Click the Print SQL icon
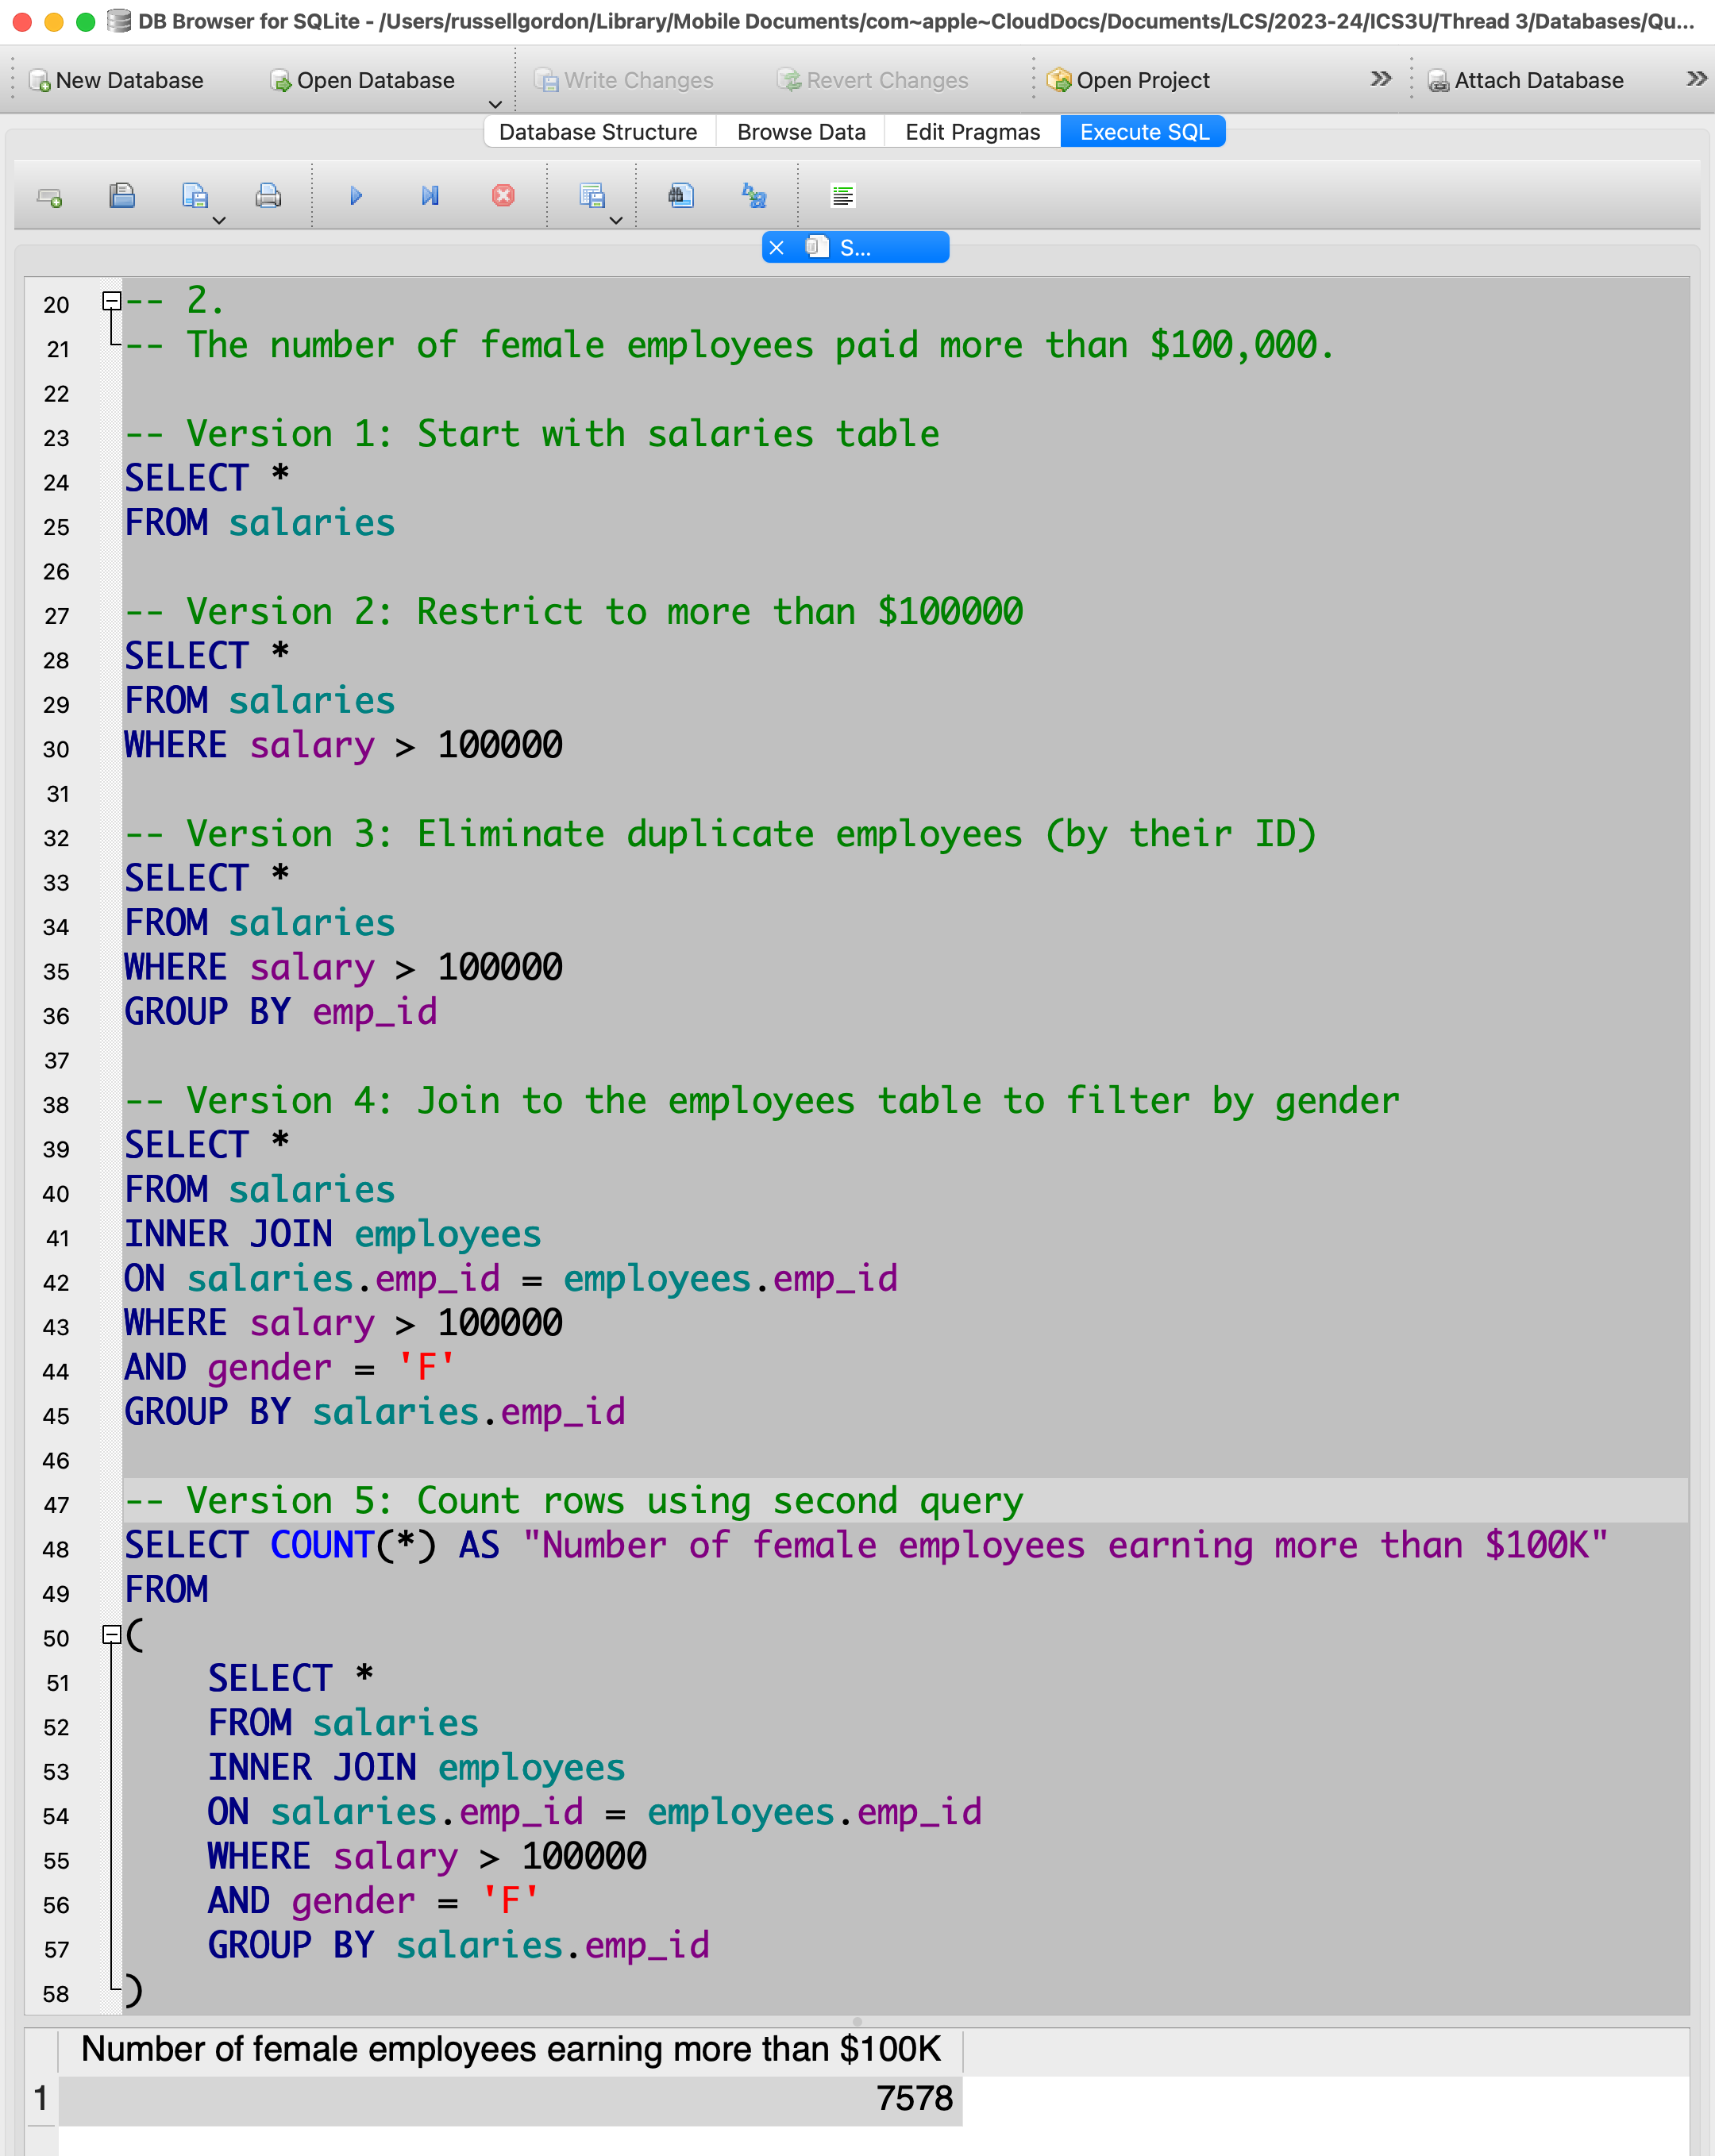1715x2156 pixels. pyautogui.click(x=268, y=196)
